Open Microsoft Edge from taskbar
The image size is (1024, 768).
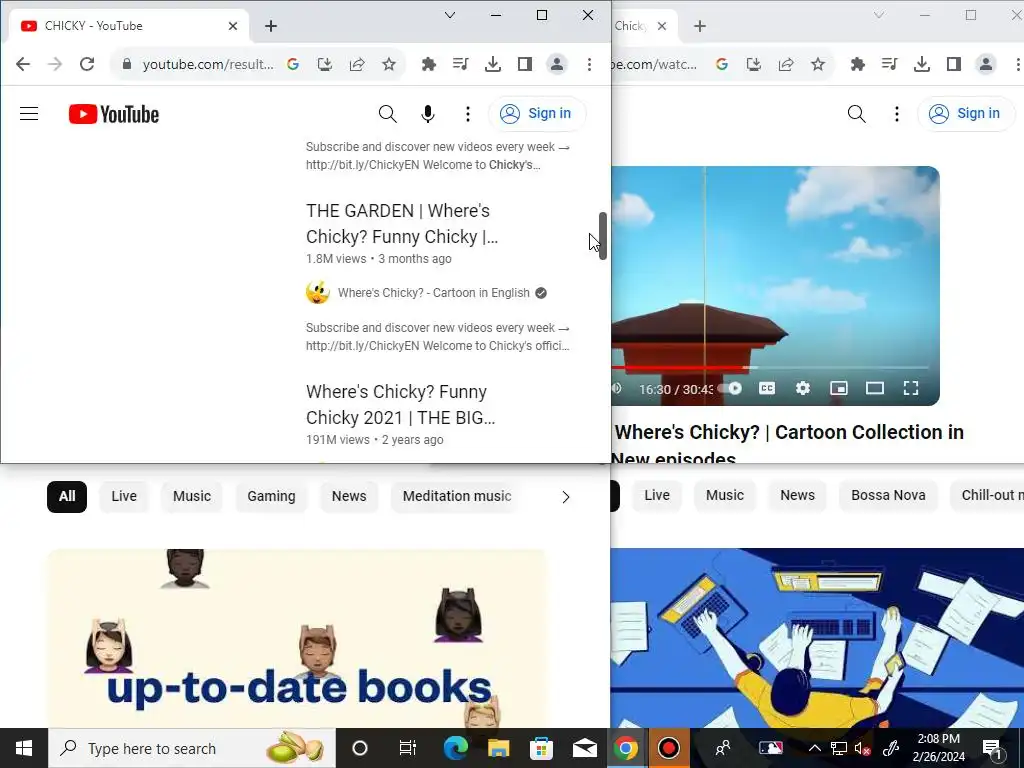455,748
